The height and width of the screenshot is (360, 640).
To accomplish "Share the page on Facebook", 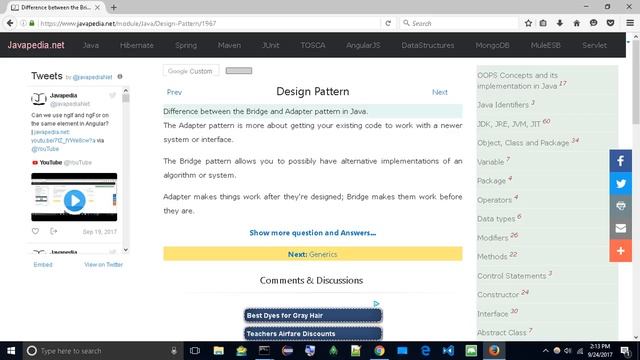I will pos(620,161).
